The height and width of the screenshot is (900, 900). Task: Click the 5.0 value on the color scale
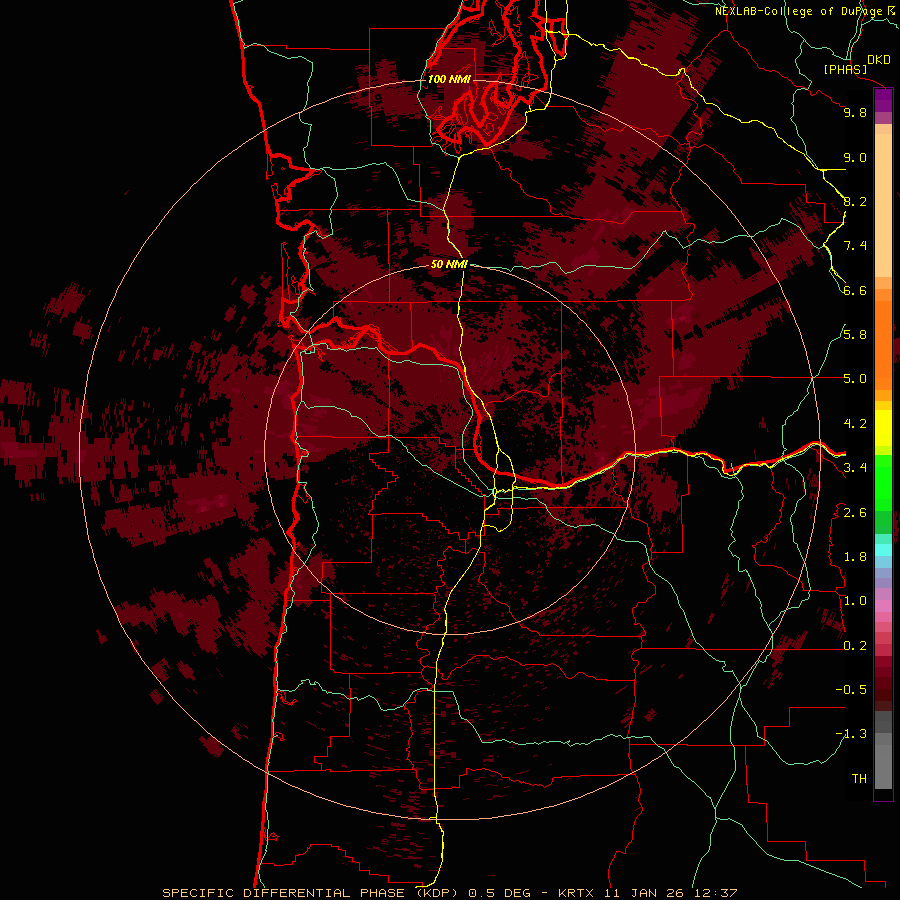(x=855, y=379)
